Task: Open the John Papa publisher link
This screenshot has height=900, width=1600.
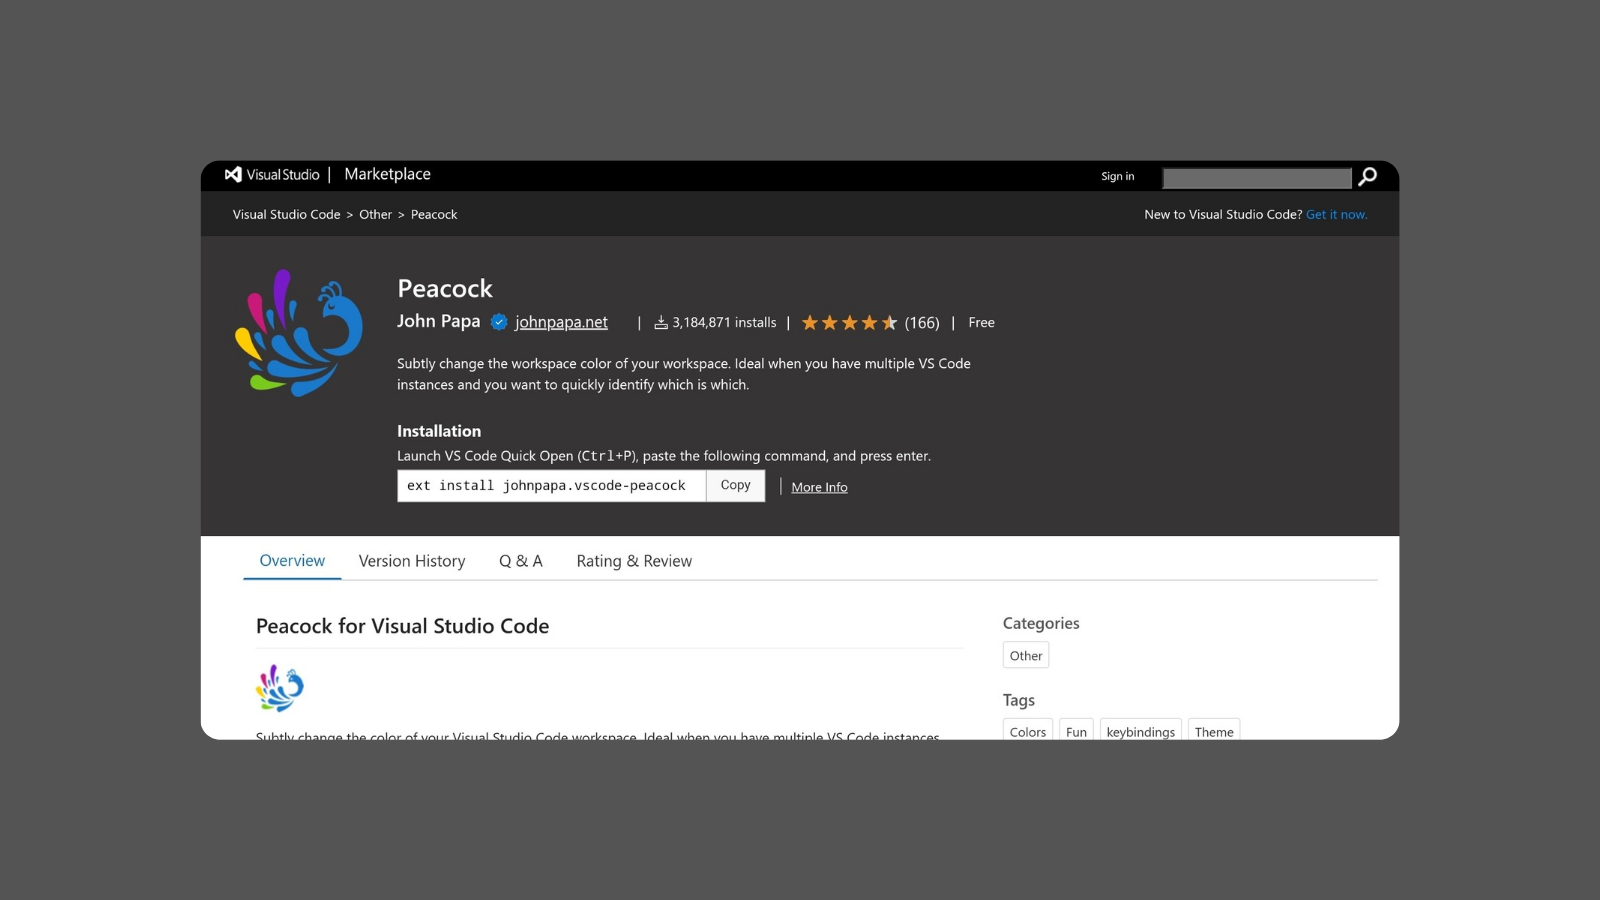Action: click(x=438, y=321)
